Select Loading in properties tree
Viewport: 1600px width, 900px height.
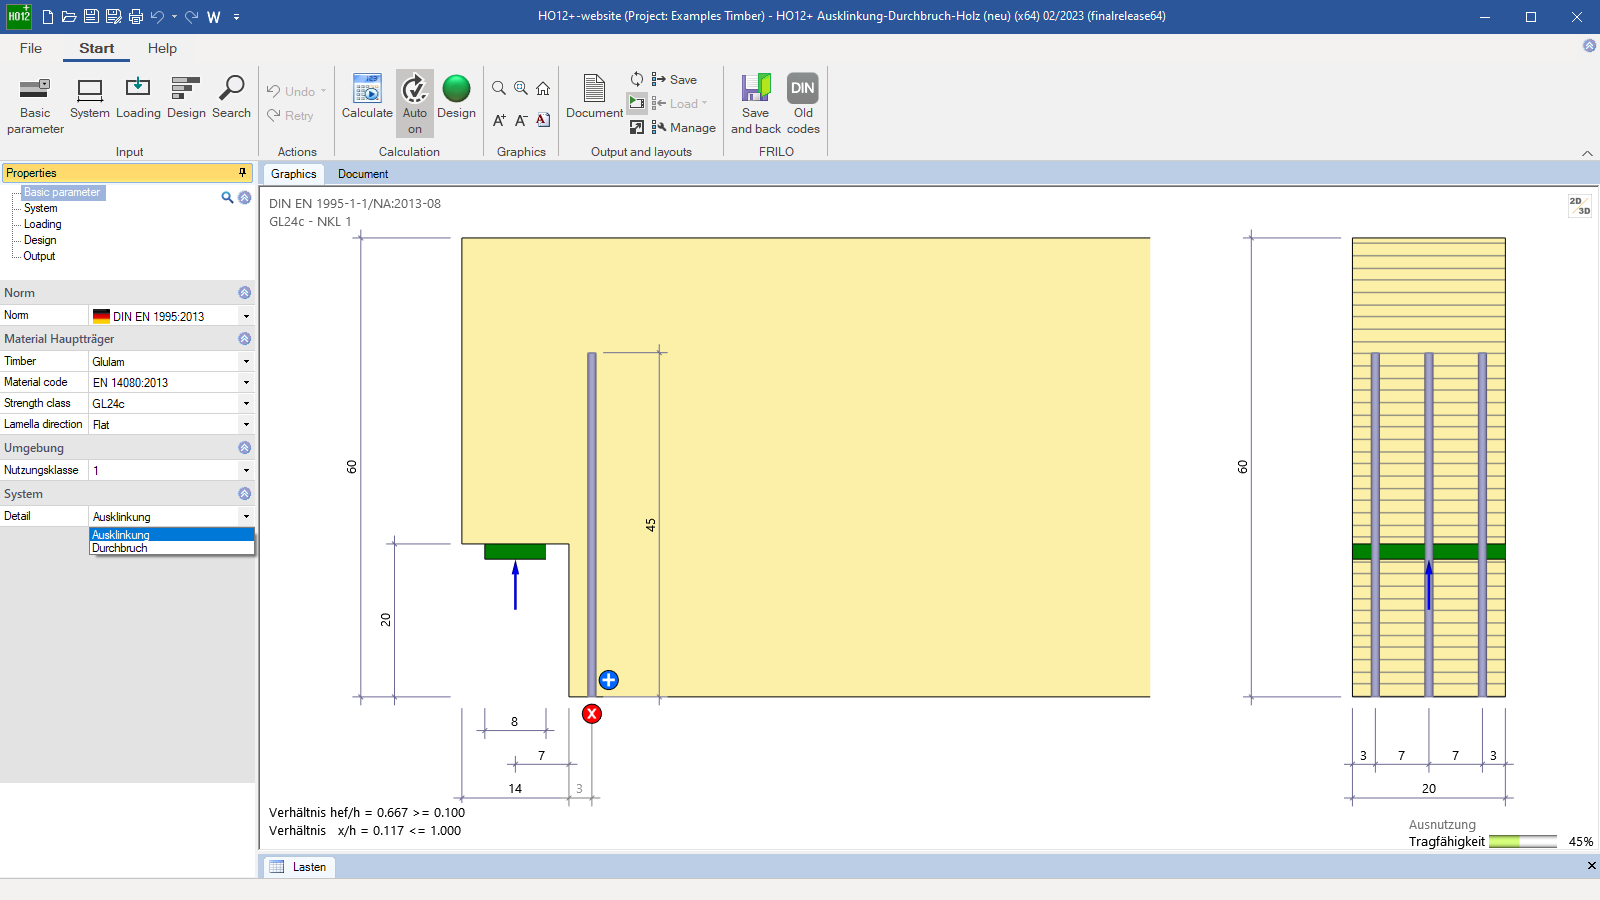pos(43,224)
